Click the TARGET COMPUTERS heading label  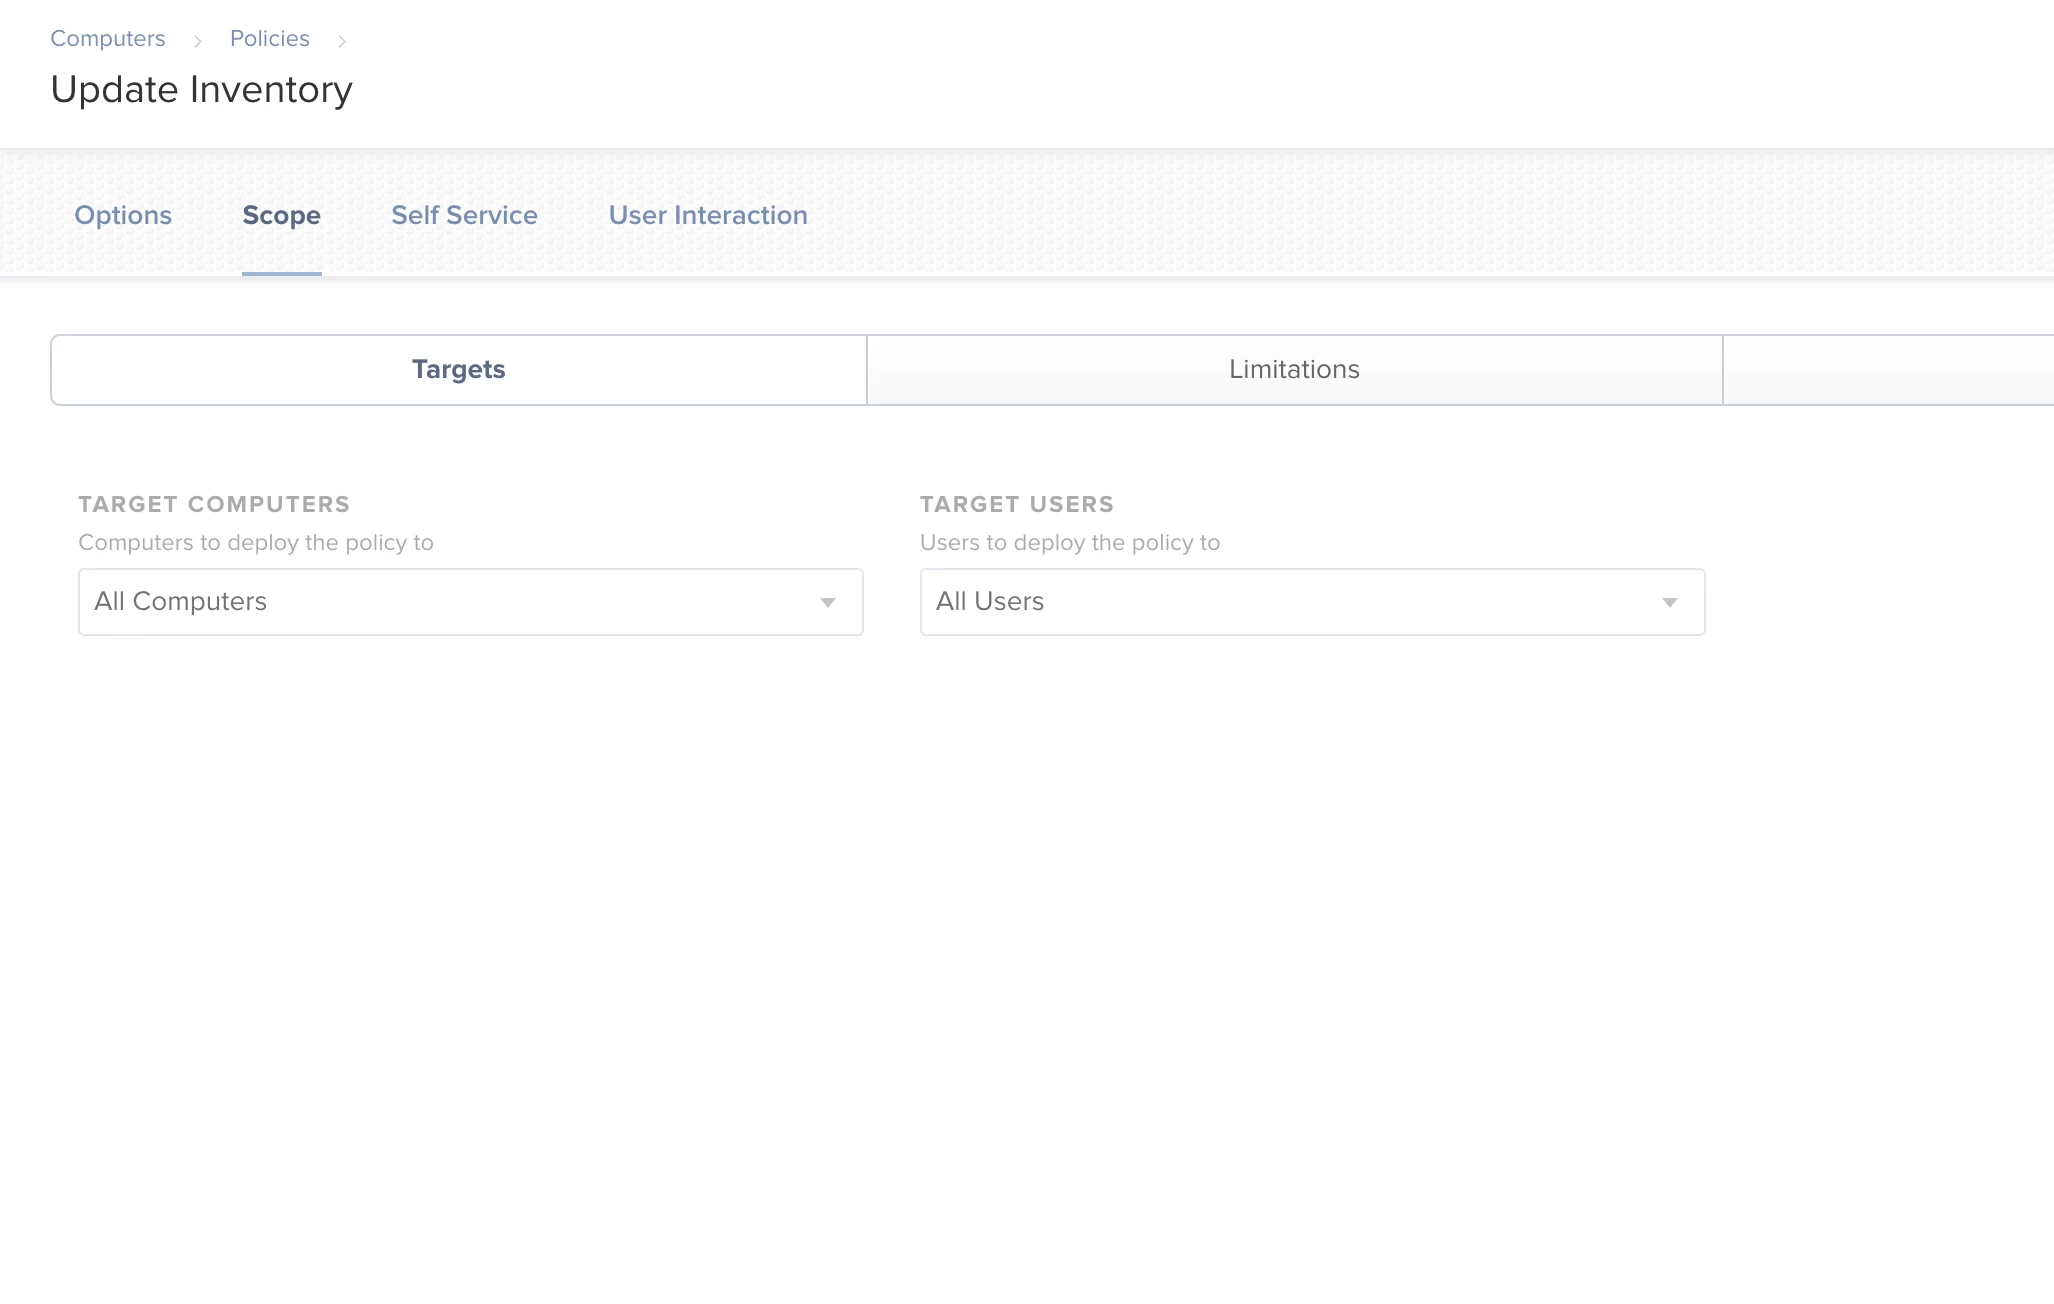[214, 505]
